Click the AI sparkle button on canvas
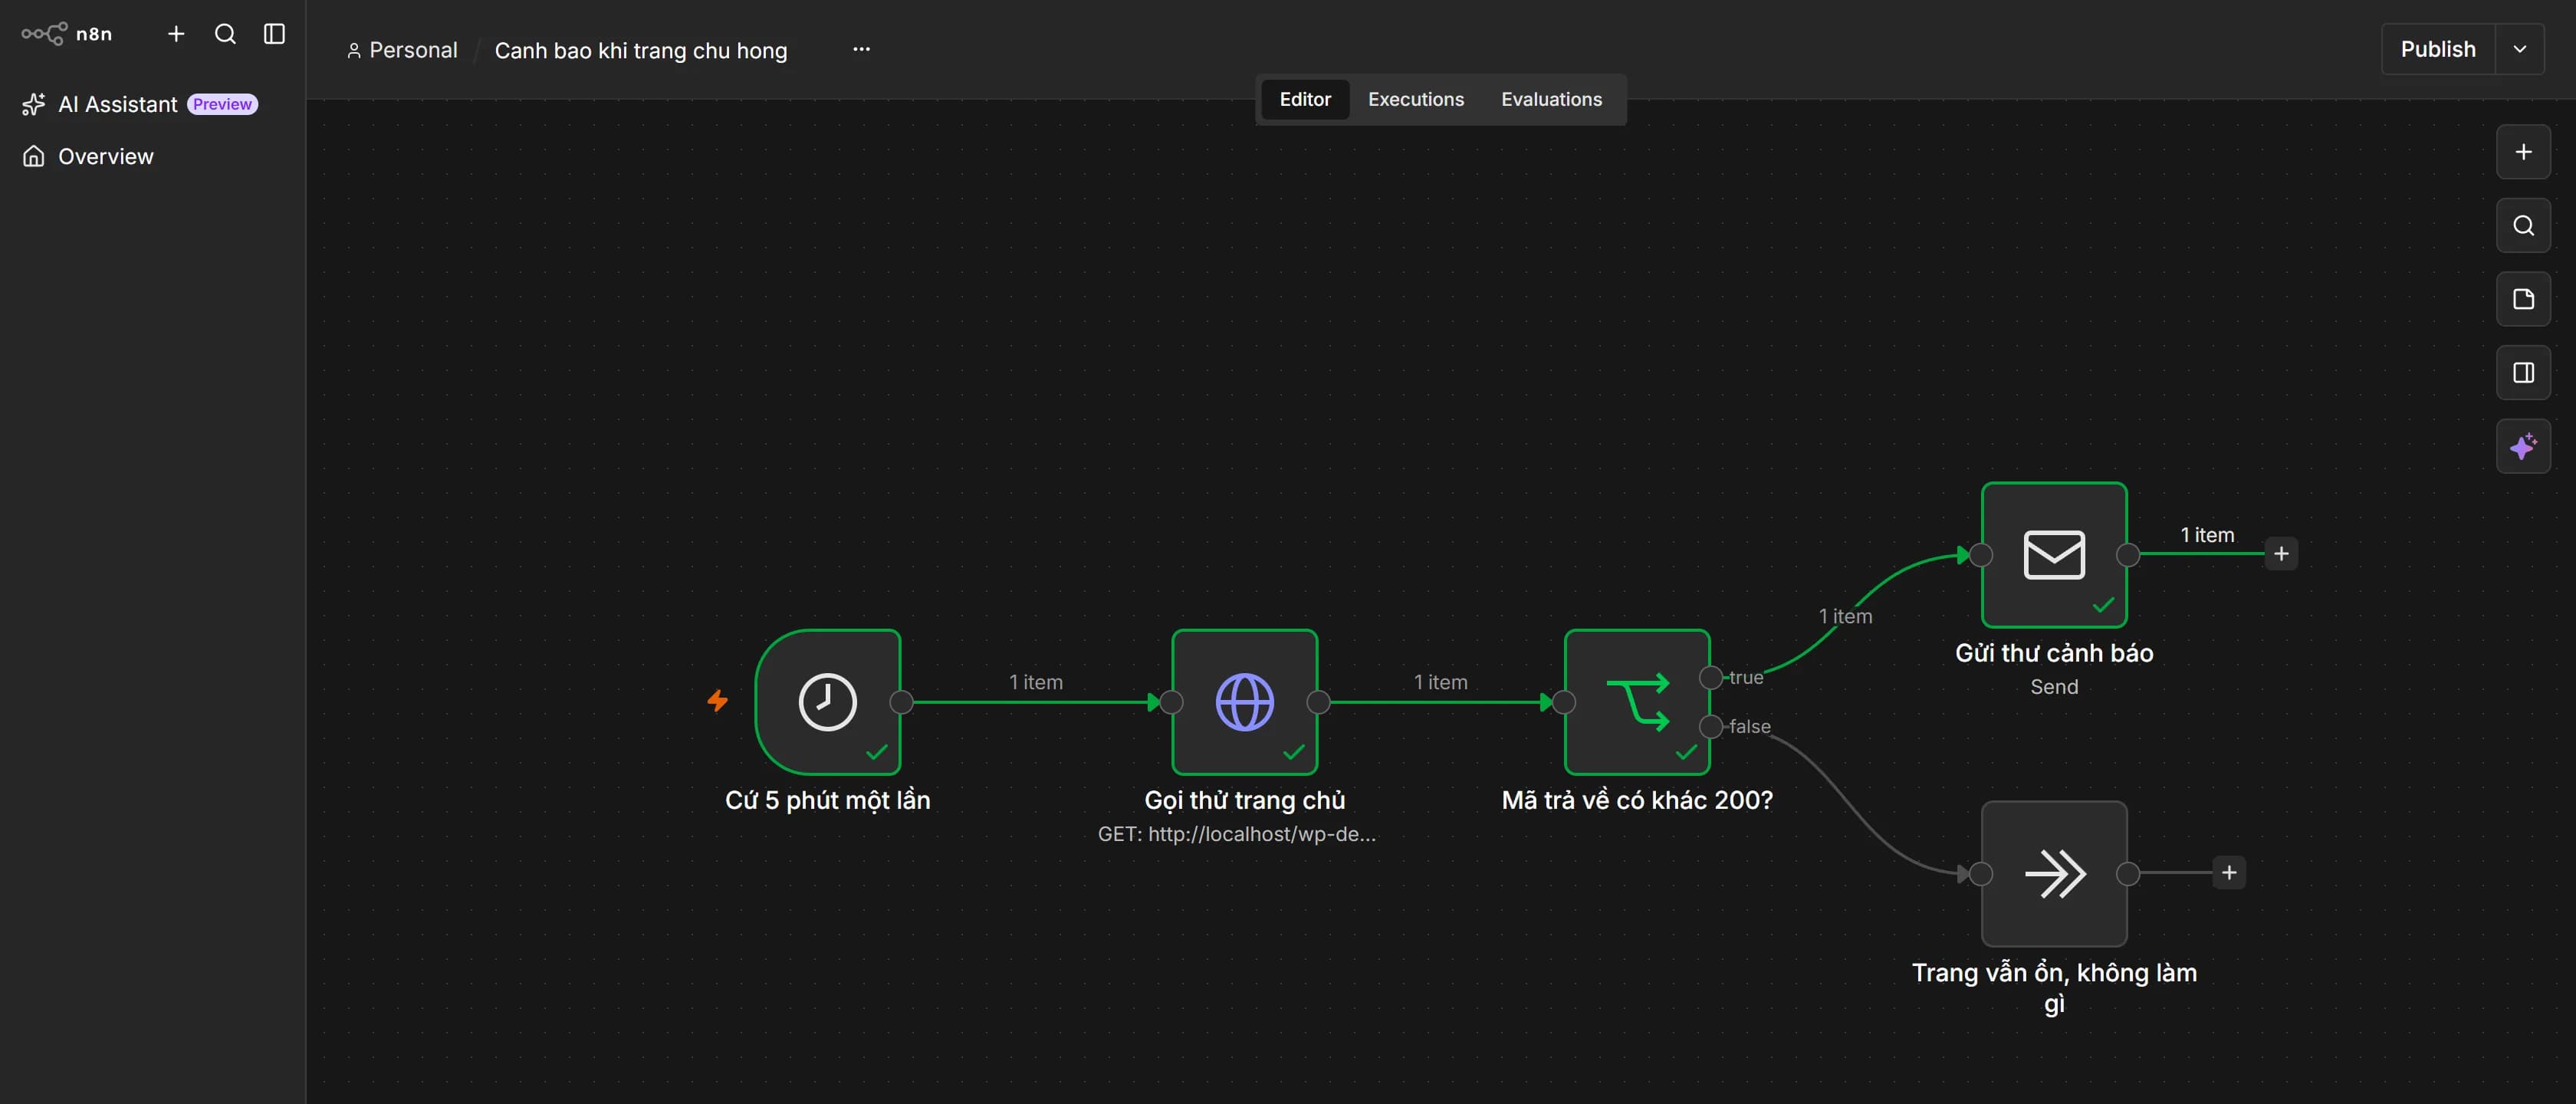The image size is (2576, 1104). [x=2523, y=446]
